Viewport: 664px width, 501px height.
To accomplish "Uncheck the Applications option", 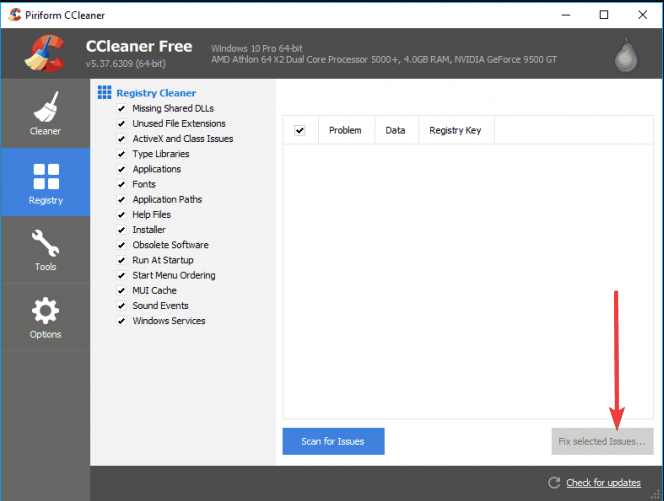I will point(122,169).
